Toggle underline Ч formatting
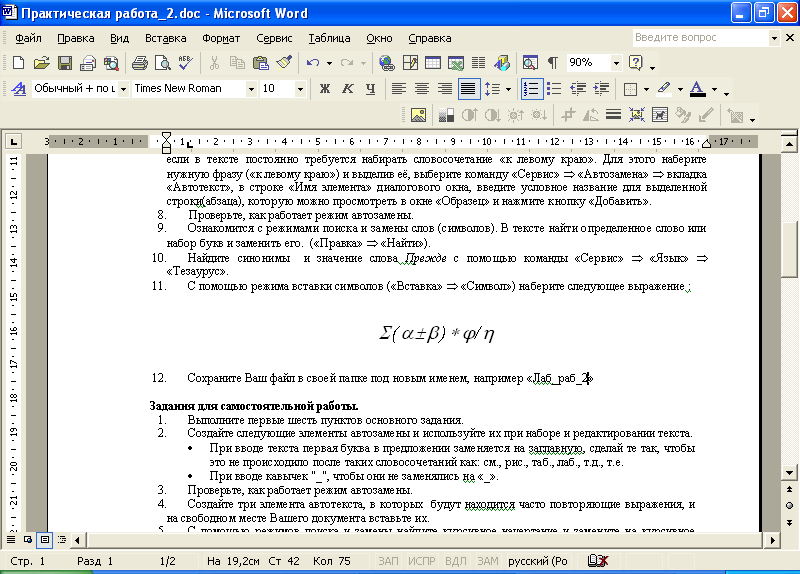 [x=370, y=89]
